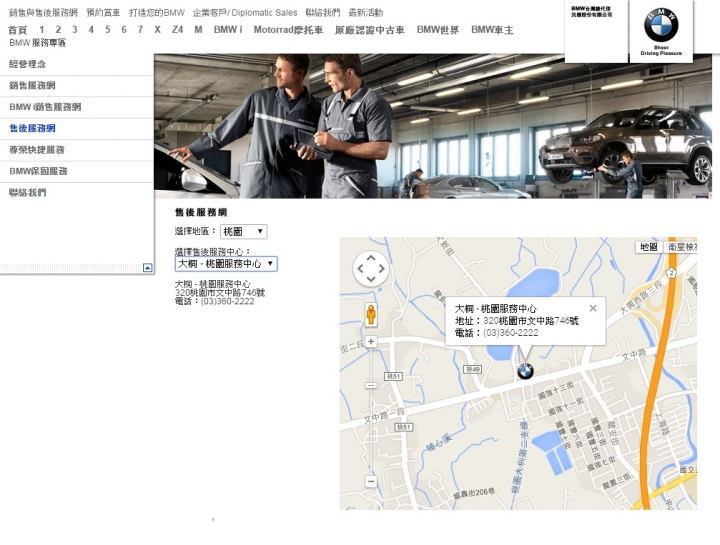Click the BMW marker pin on the map
This screenshot has width=720, height=545.
point(525,371)
